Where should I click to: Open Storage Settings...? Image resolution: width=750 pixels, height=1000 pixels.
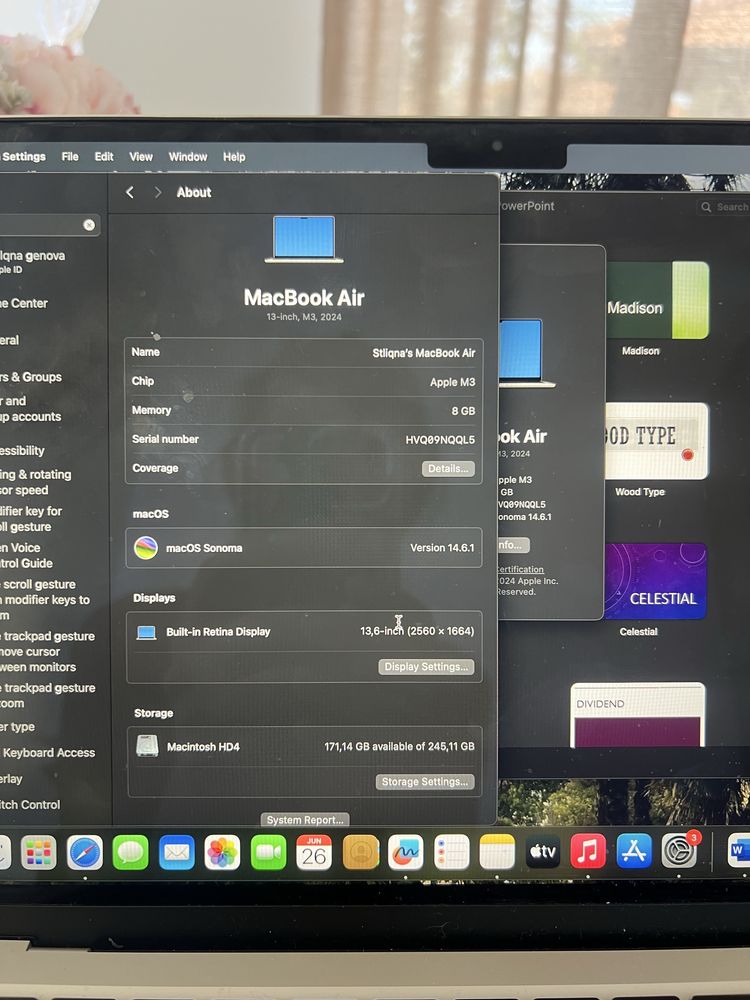pos(425,782)
